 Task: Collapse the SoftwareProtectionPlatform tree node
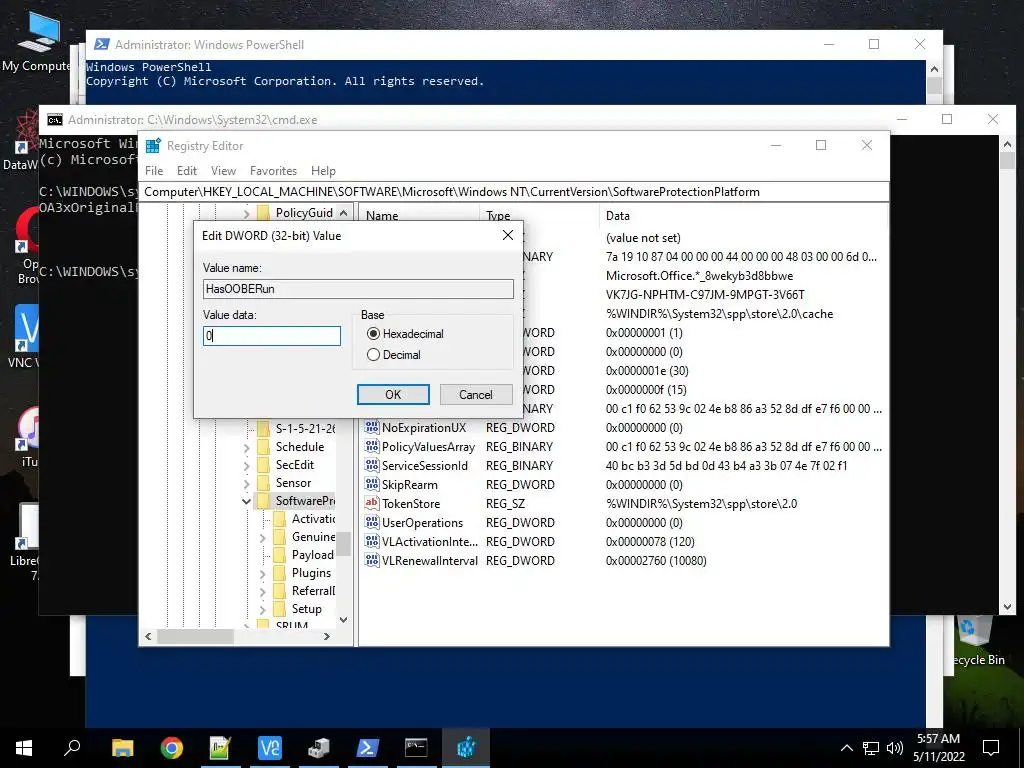click(246, 502)
